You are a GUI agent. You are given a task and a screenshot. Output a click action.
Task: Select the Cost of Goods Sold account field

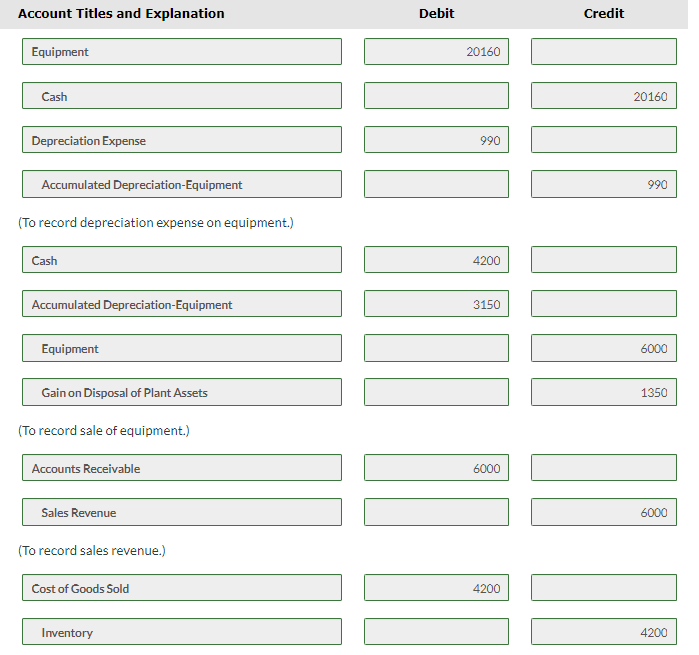(182, 588)
